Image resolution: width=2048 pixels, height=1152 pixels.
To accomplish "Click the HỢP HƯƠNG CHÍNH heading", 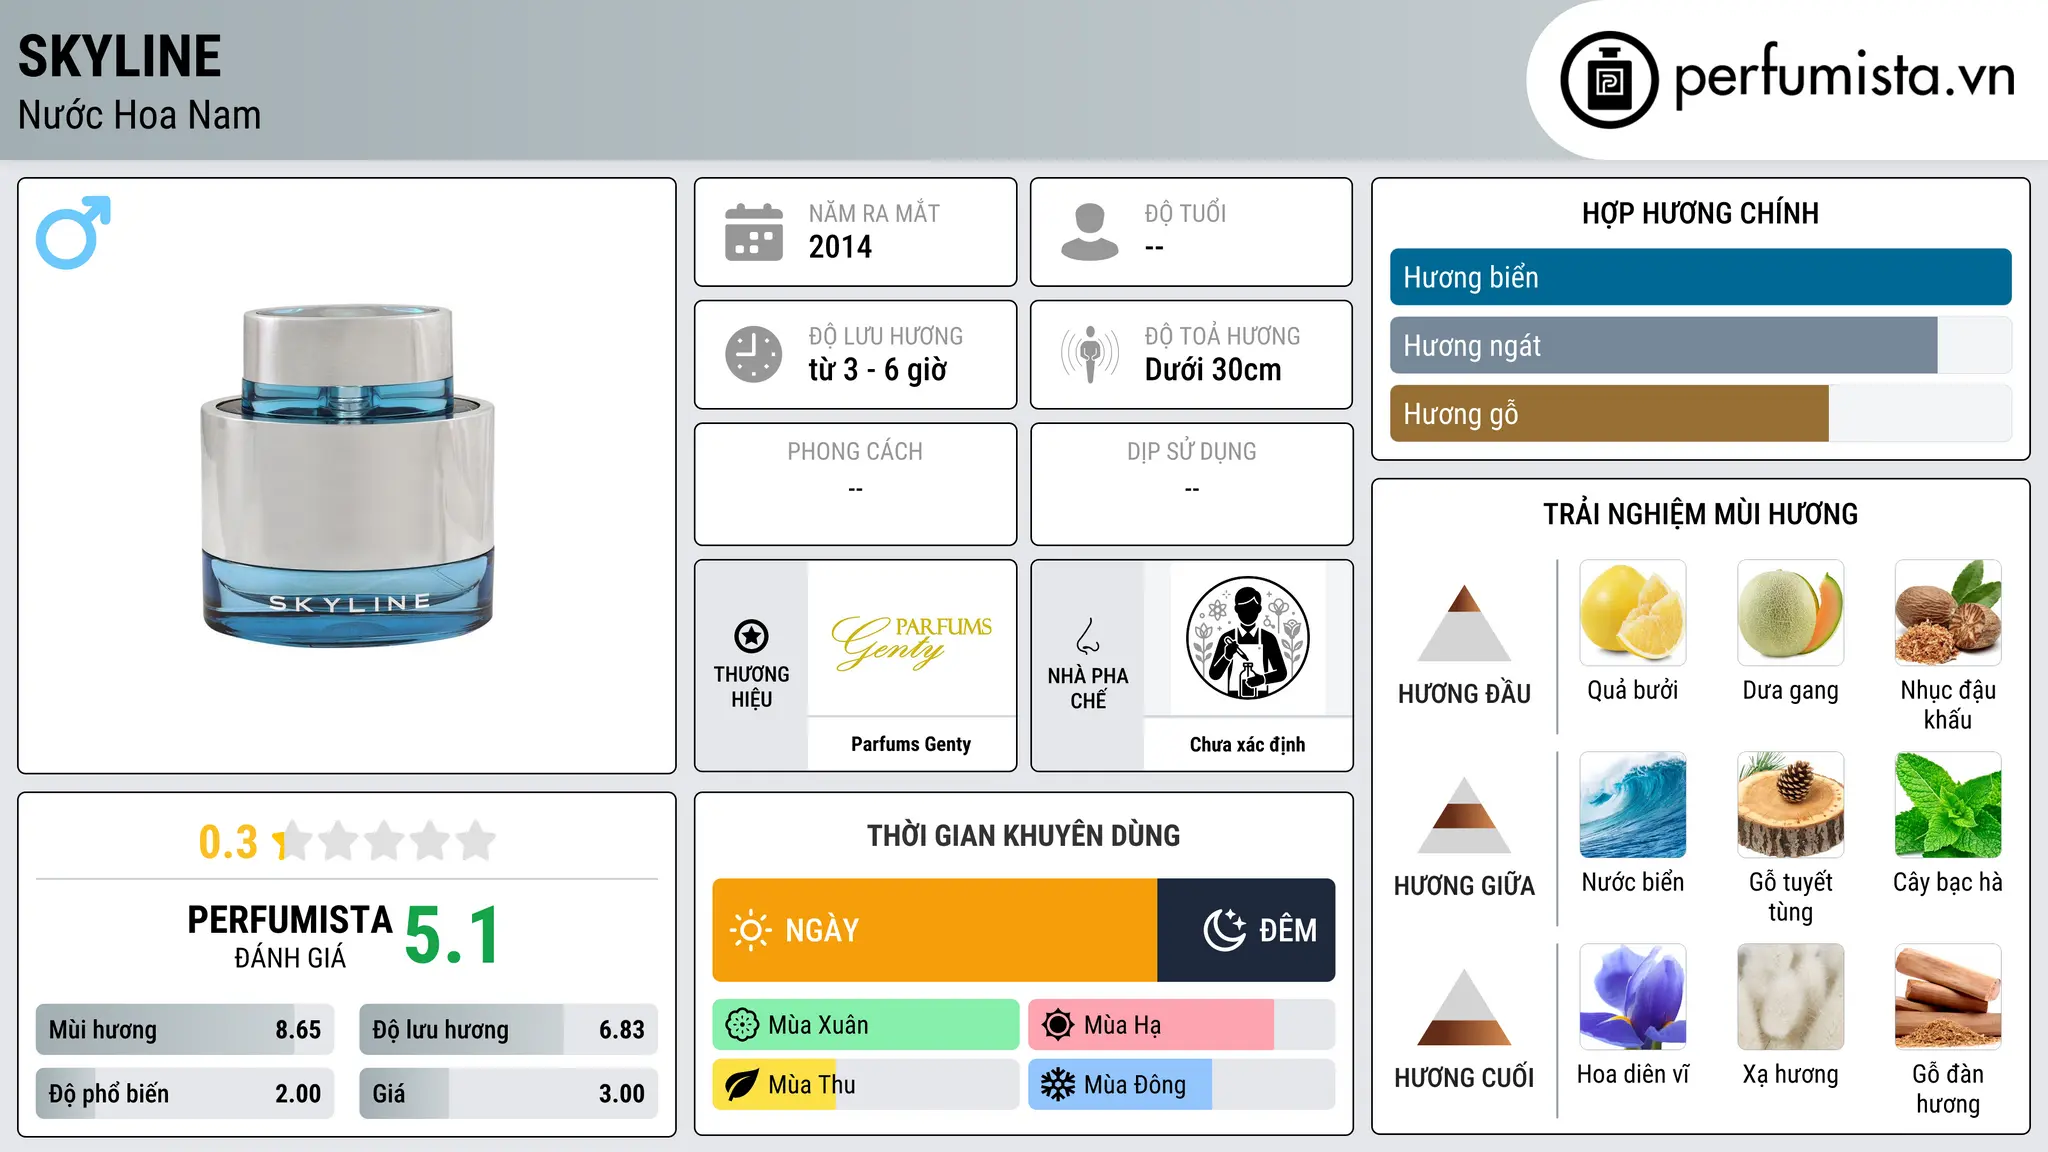I will point(1700,213).
